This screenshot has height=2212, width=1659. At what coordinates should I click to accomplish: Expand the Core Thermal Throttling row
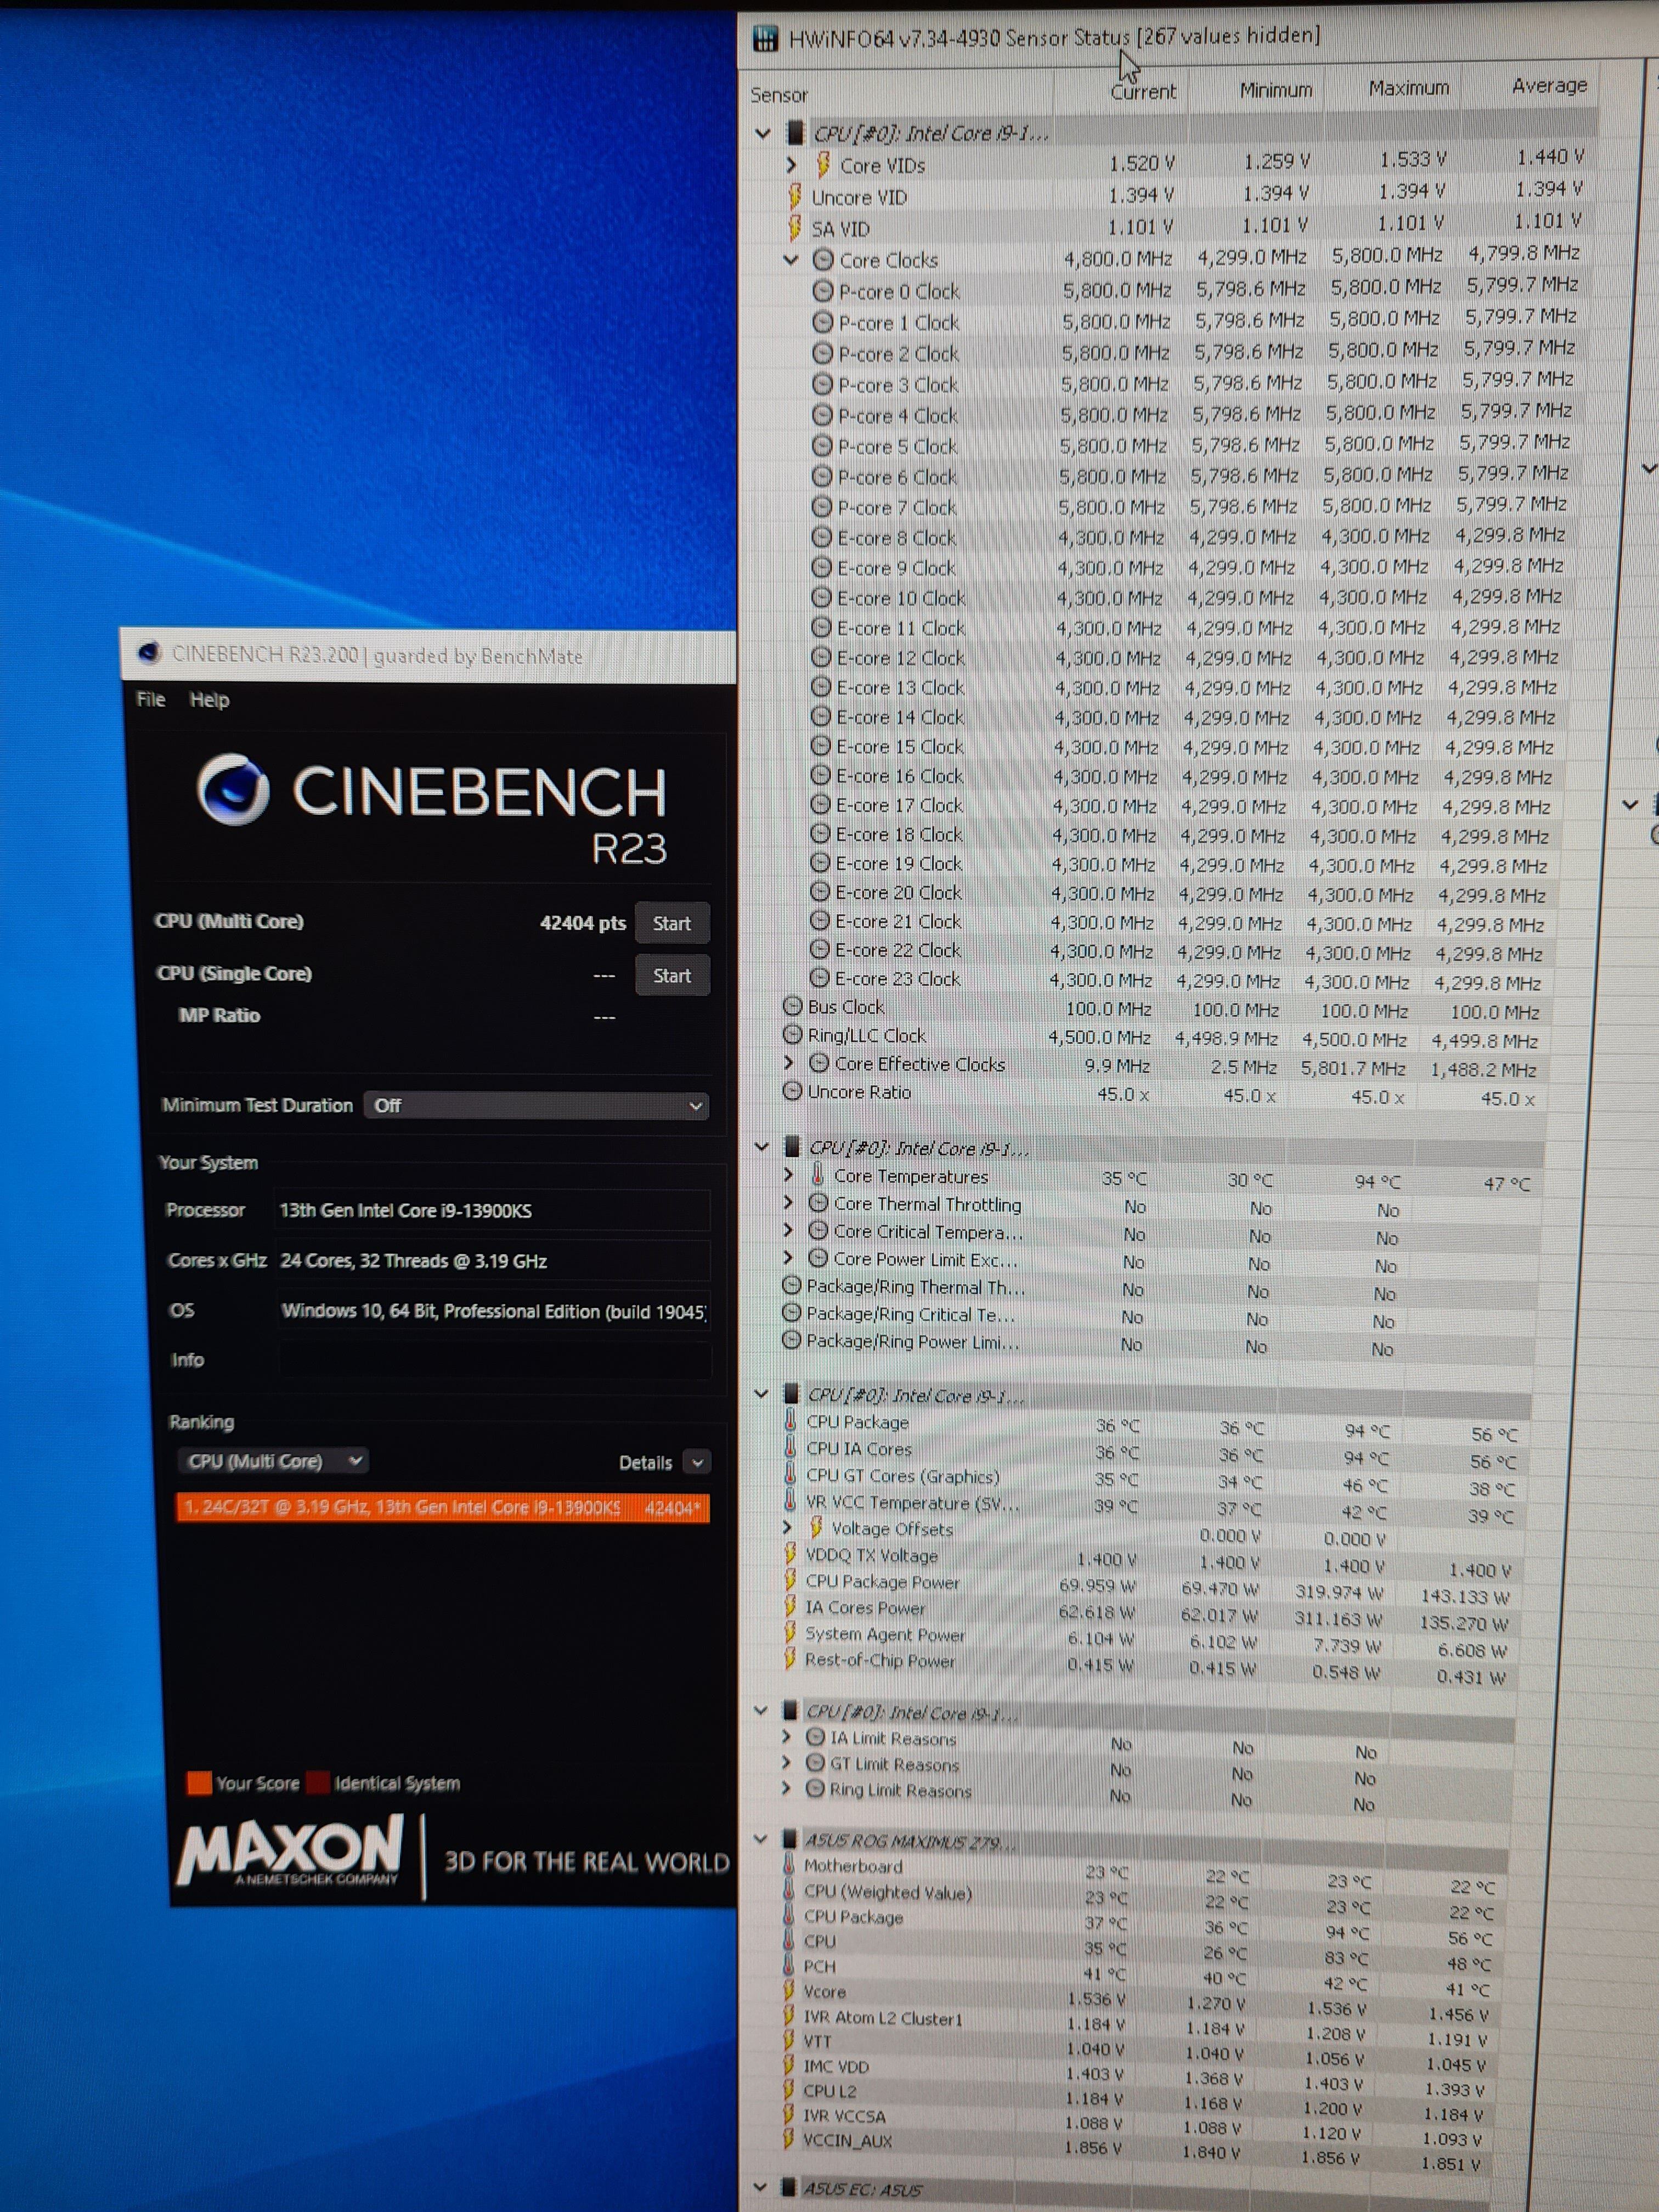point(788,1203)
